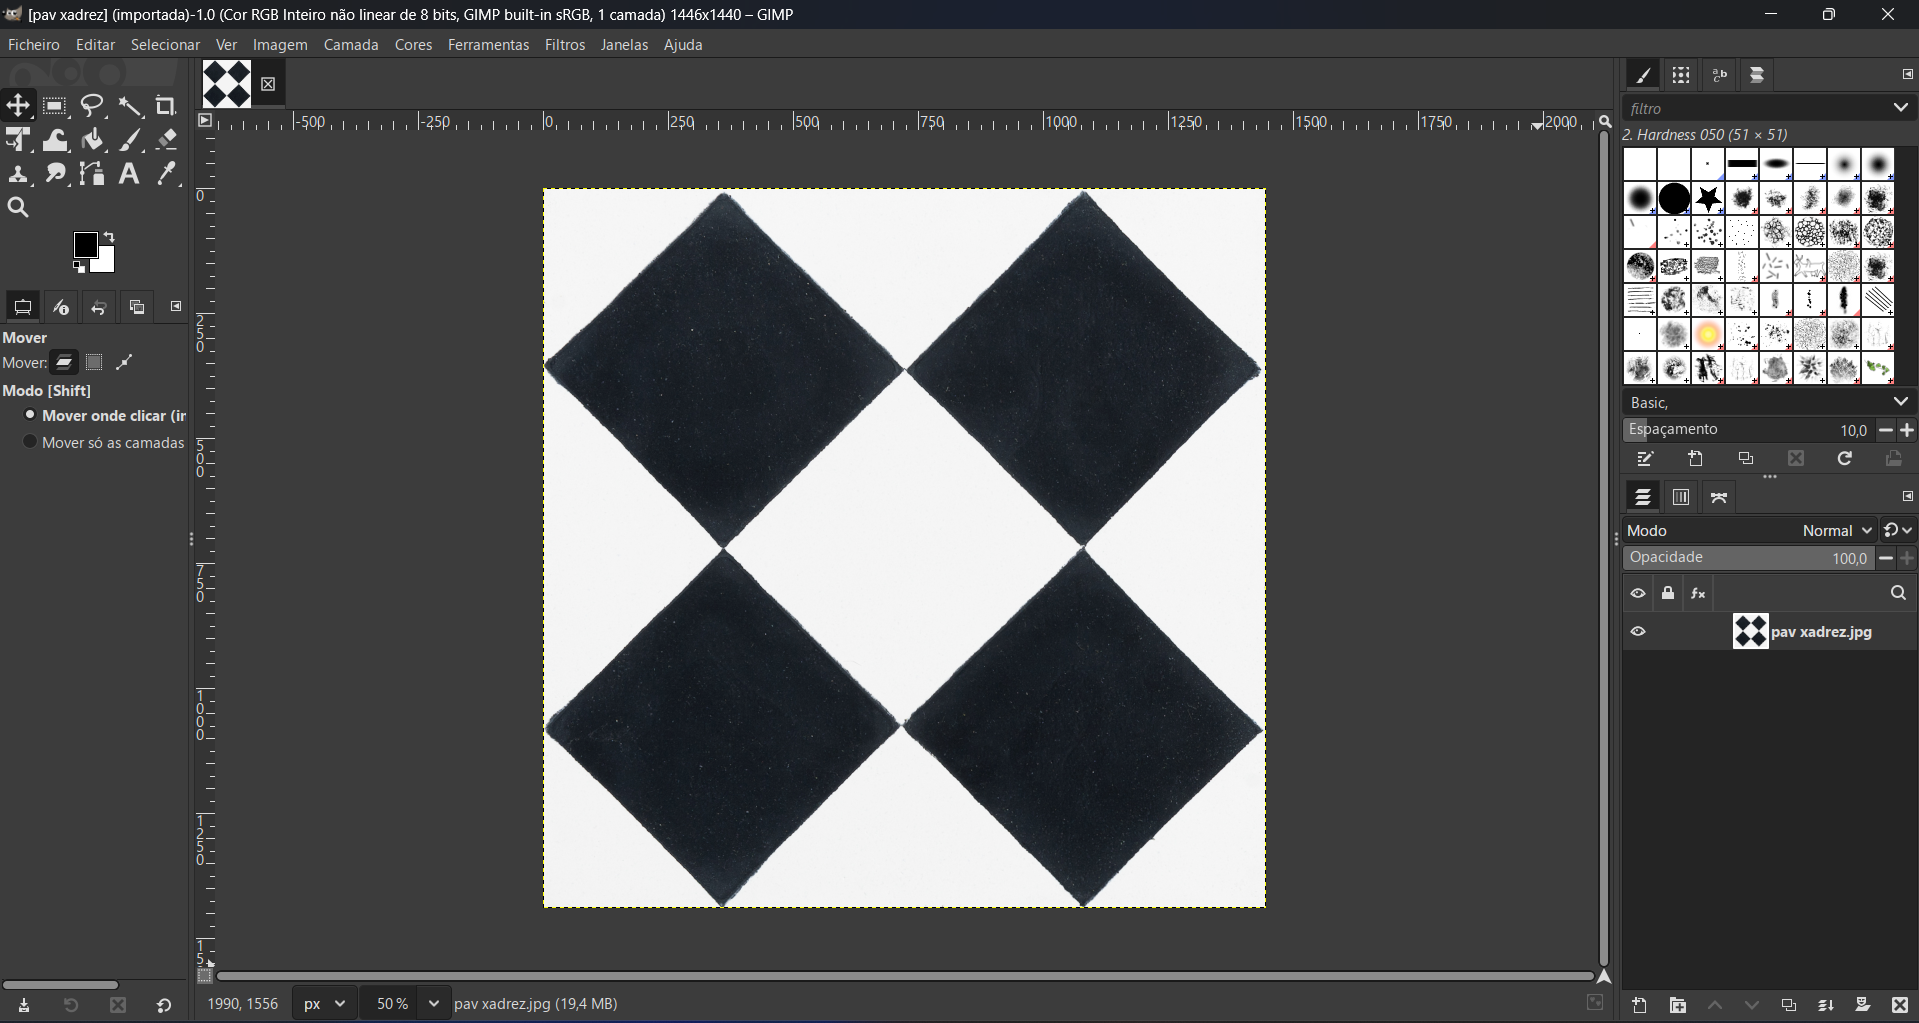Select 'Mover onde clicar' radio option

click(x=30, y=416)
